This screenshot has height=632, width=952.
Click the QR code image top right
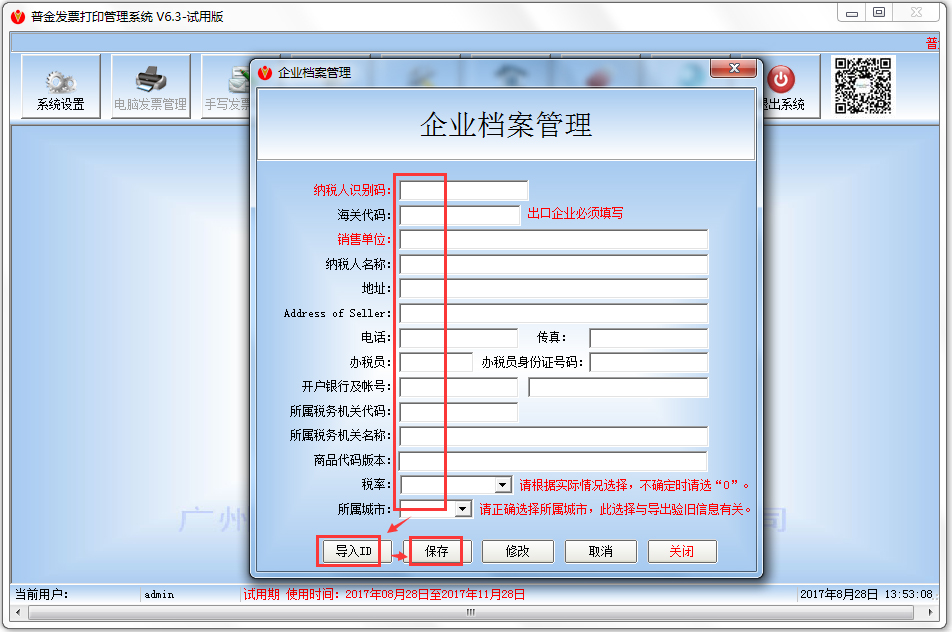862,88
